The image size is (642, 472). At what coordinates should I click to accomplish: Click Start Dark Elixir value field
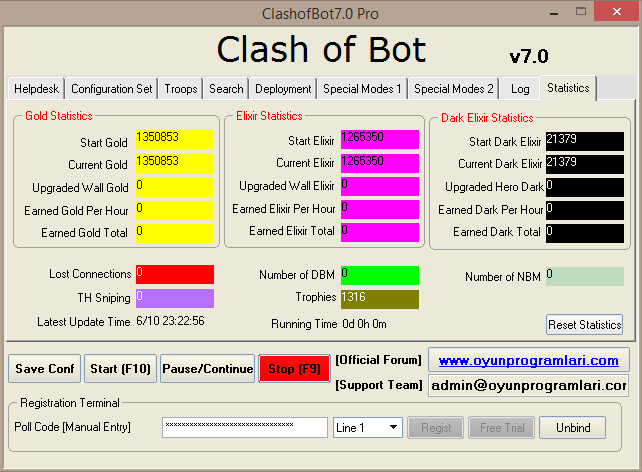pyautogui.click(x=585, y=141)
